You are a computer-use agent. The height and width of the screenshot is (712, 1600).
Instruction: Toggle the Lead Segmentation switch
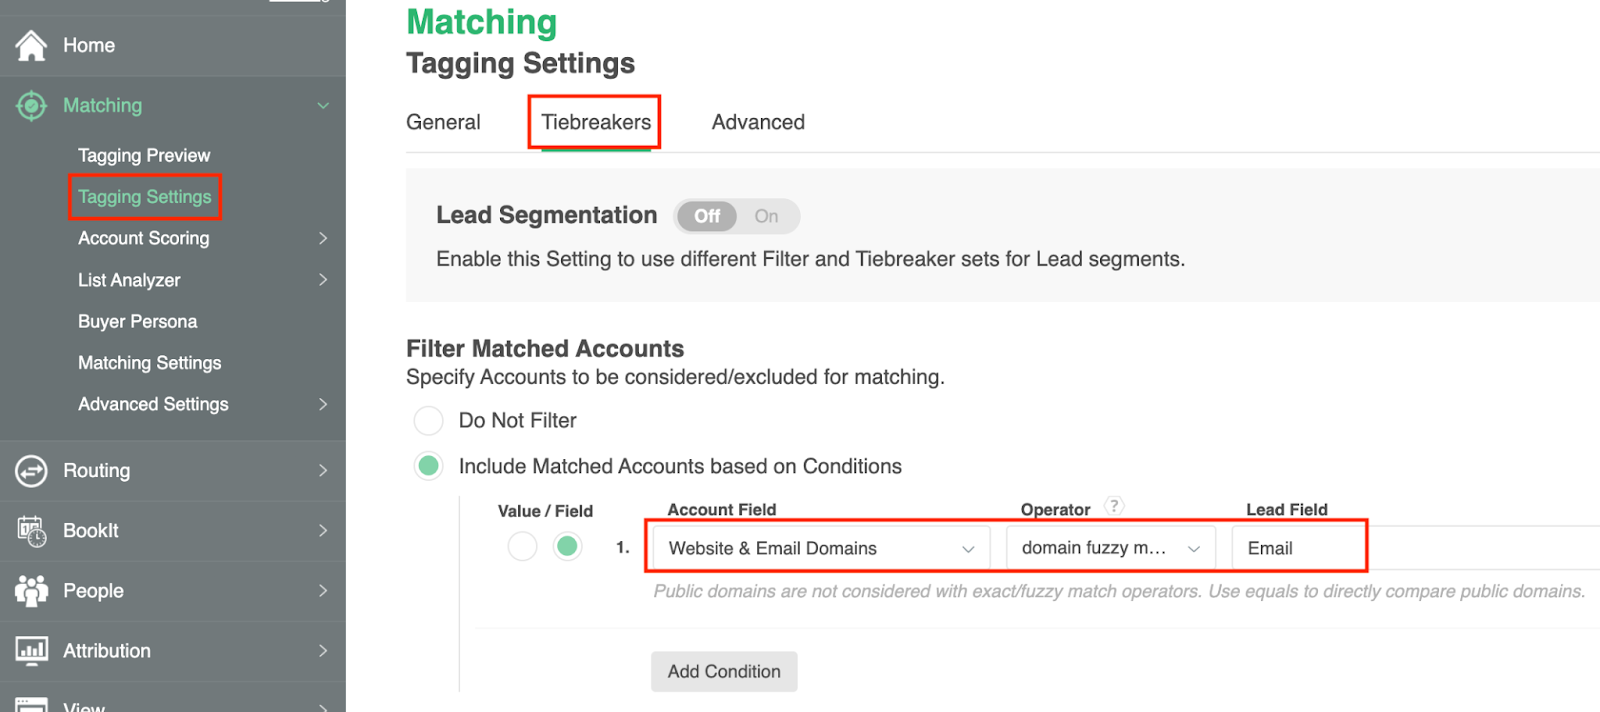737,216
